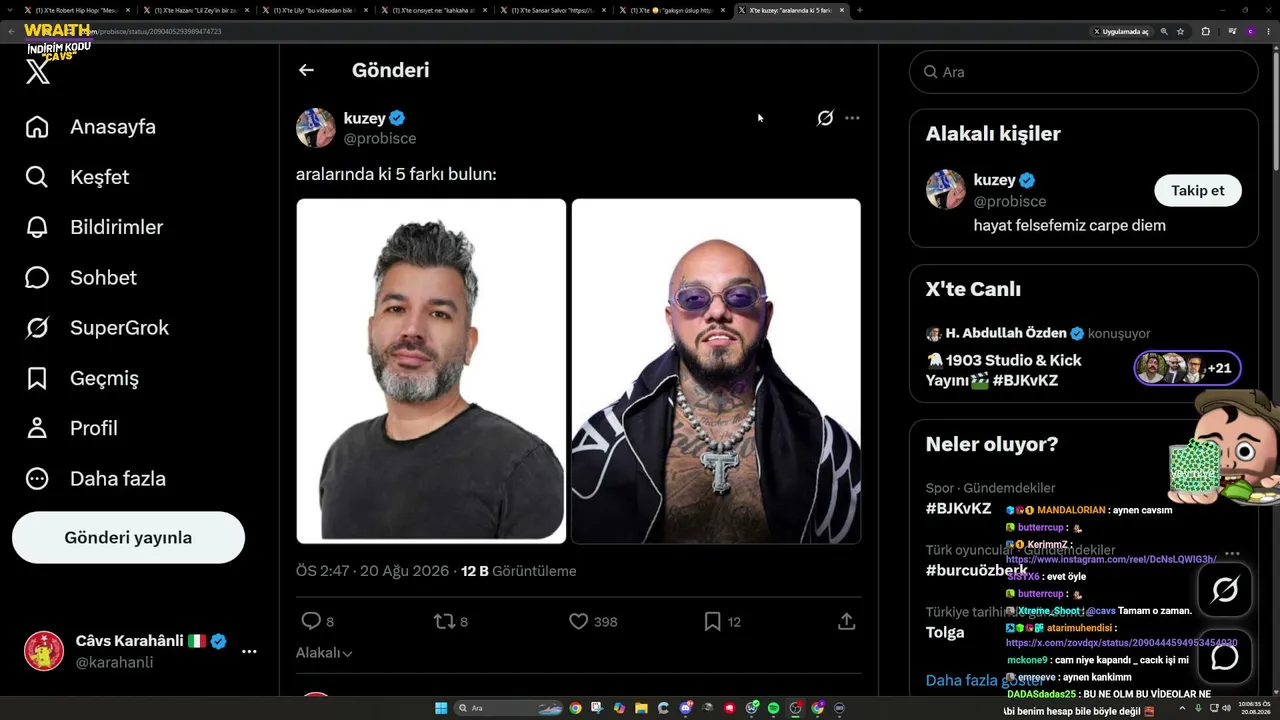Open the Tolga trending topic
This screenshot has height=720, width=1280.
[945, 632]
